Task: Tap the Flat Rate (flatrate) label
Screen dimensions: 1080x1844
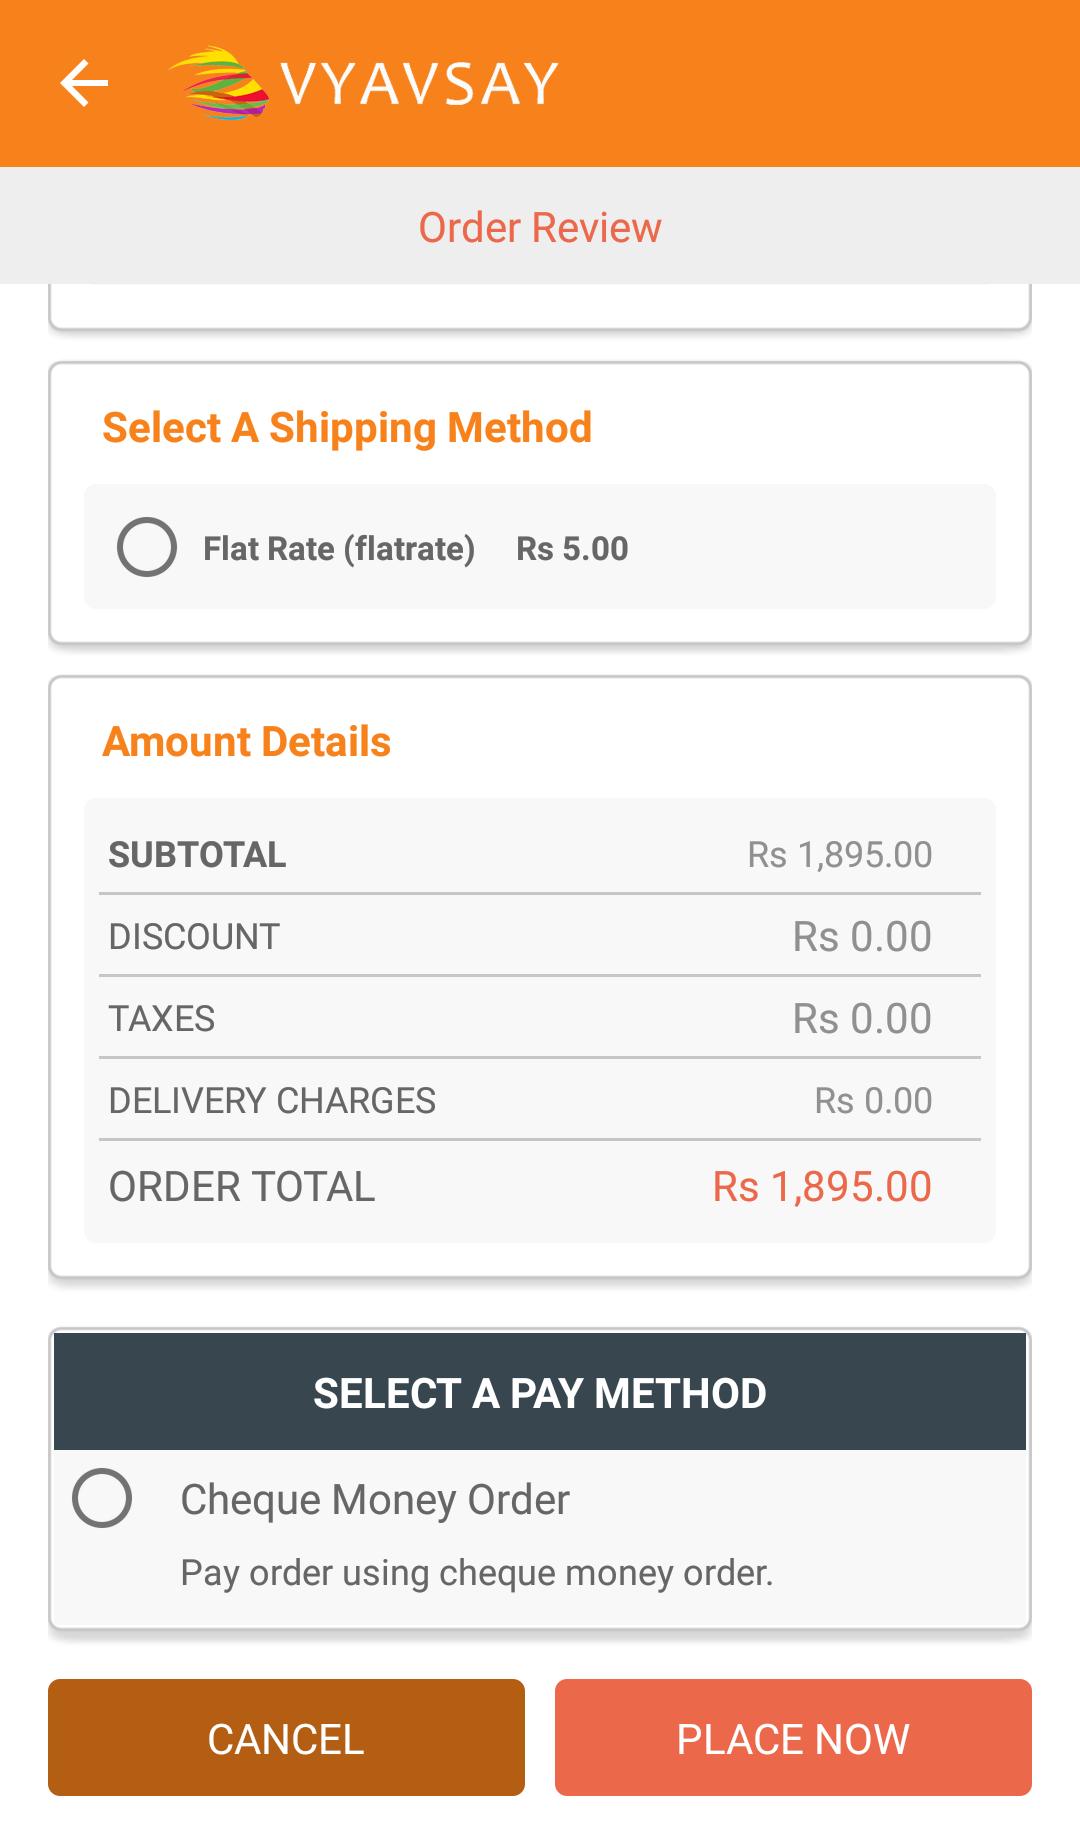Action: tap(339, 549)
